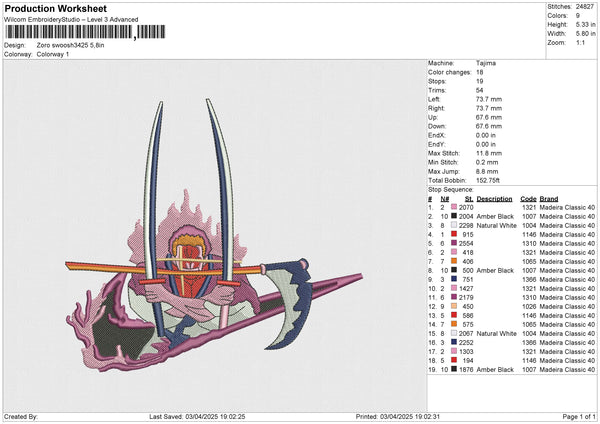Click the Zoom value '1:1'
600x424 pixels.
click(580, 42)
